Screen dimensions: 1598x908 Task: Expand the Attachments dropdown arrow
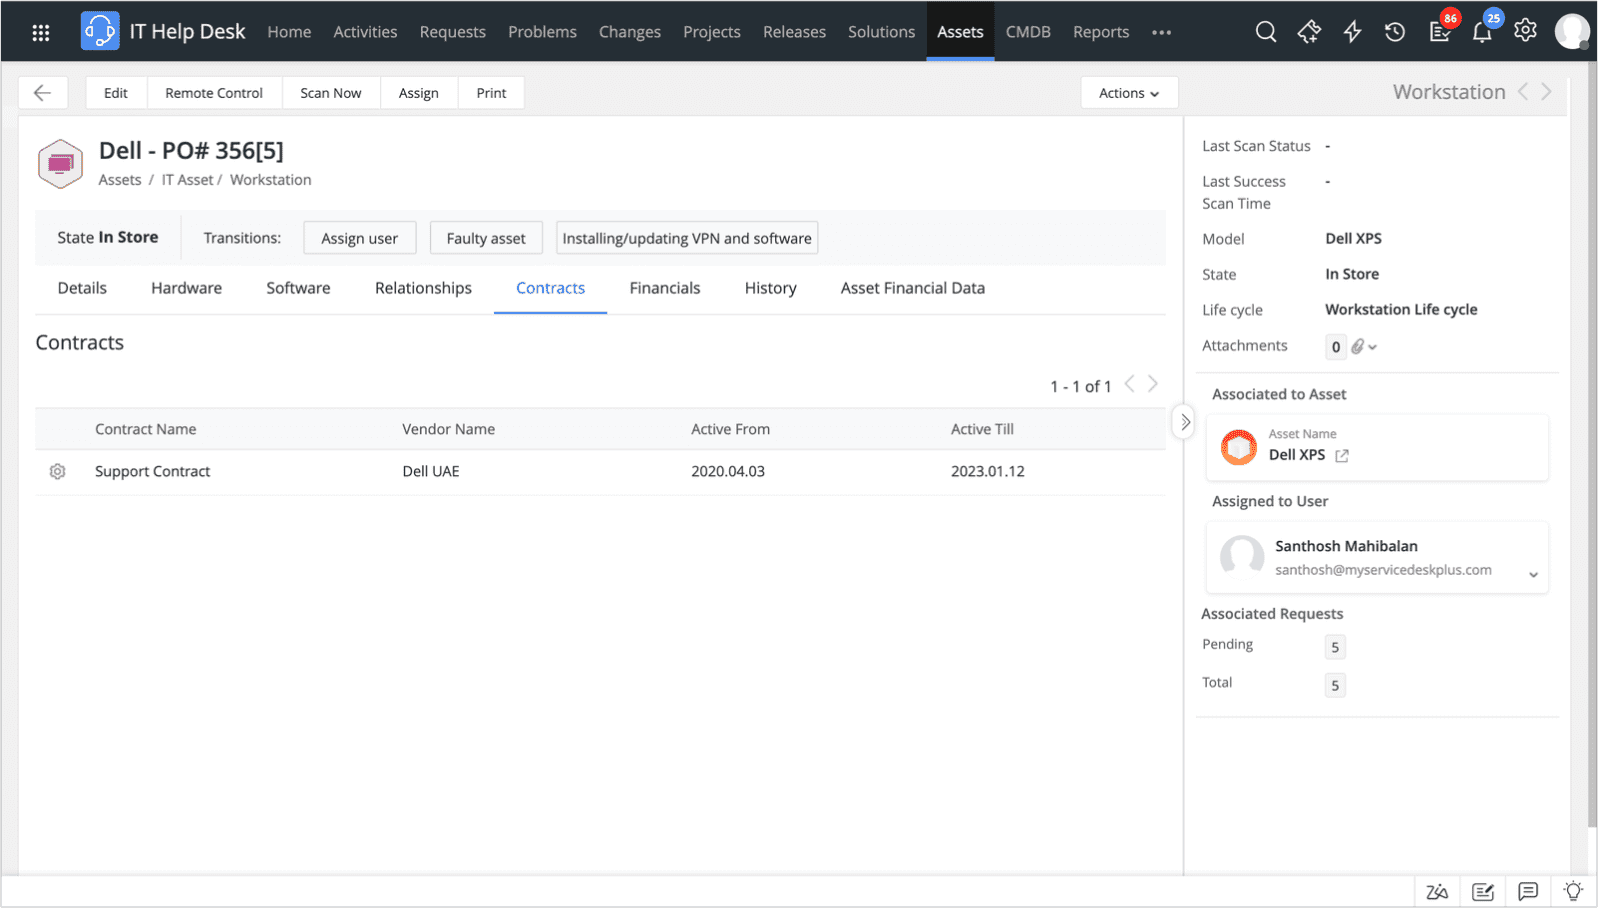tap(1373, 347)
